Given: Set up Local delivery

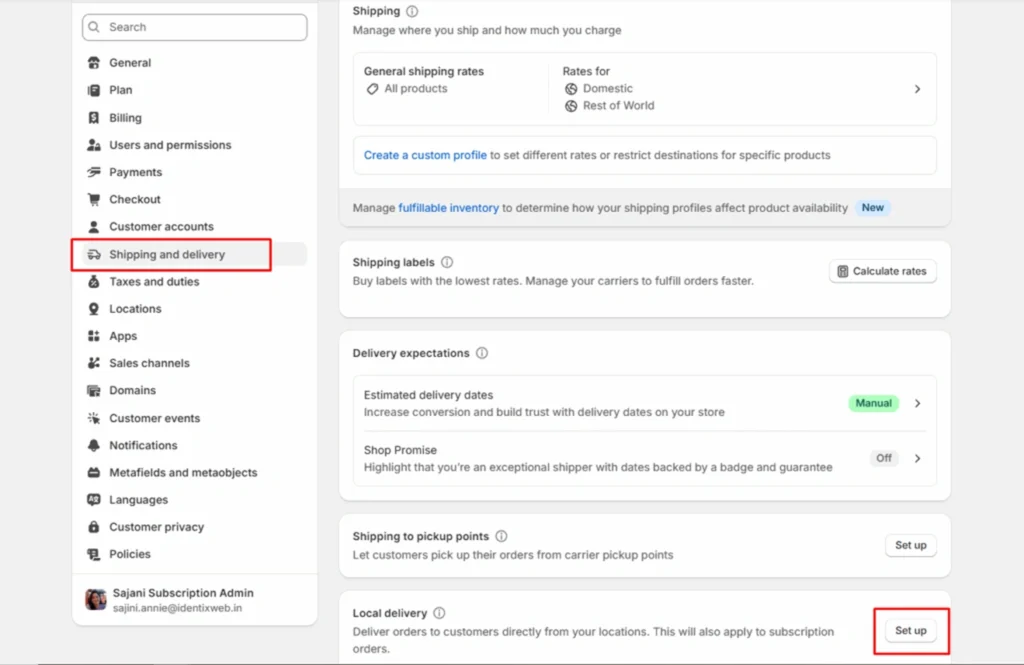Looking at the screenshot, I should point(910,631).
